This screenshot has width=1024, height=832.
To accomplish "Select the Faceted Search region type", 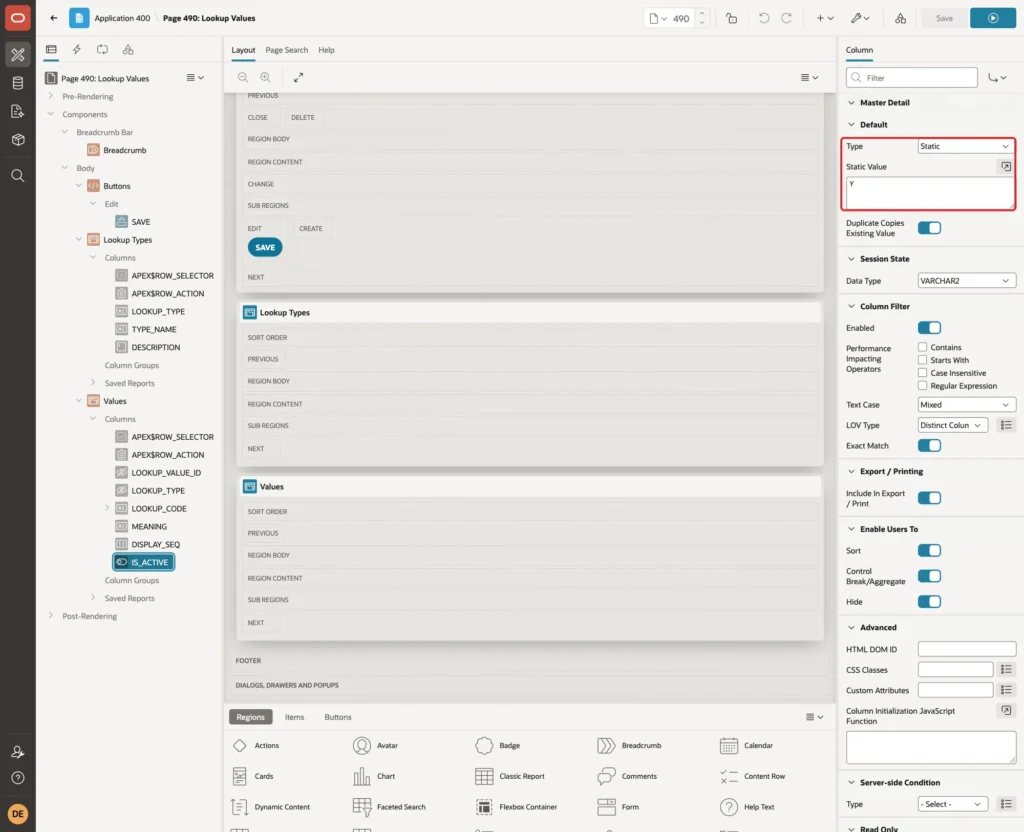I will tap(389, 807).
